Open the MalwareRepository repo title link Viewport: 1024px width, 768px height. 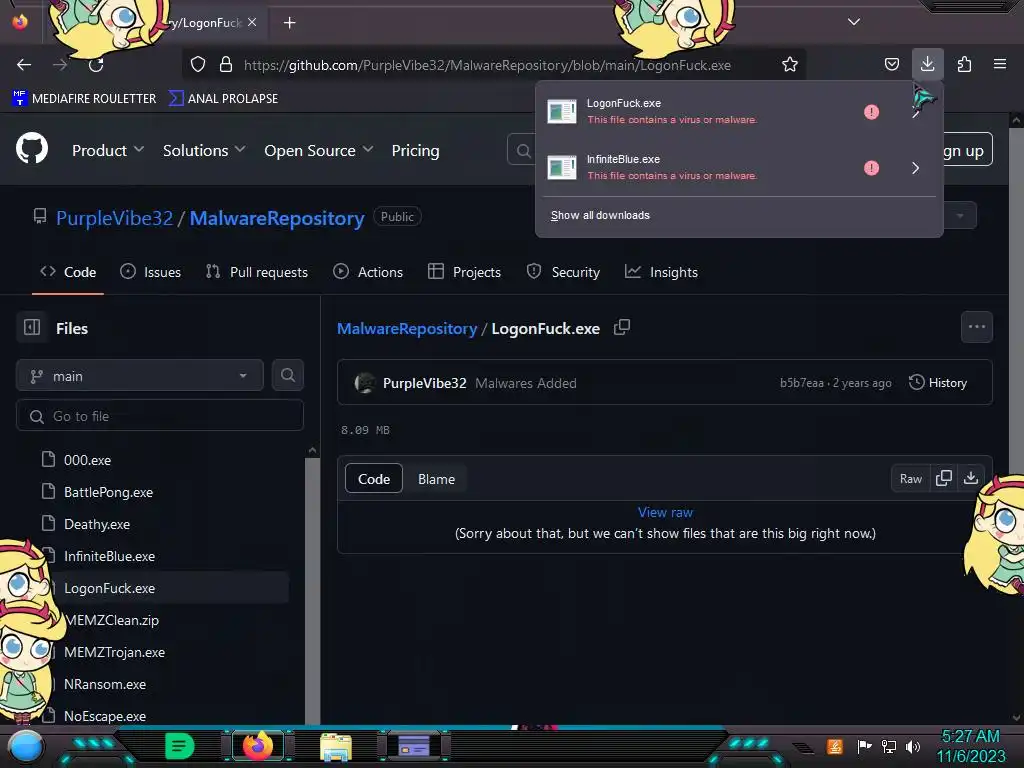coord(277,217)
